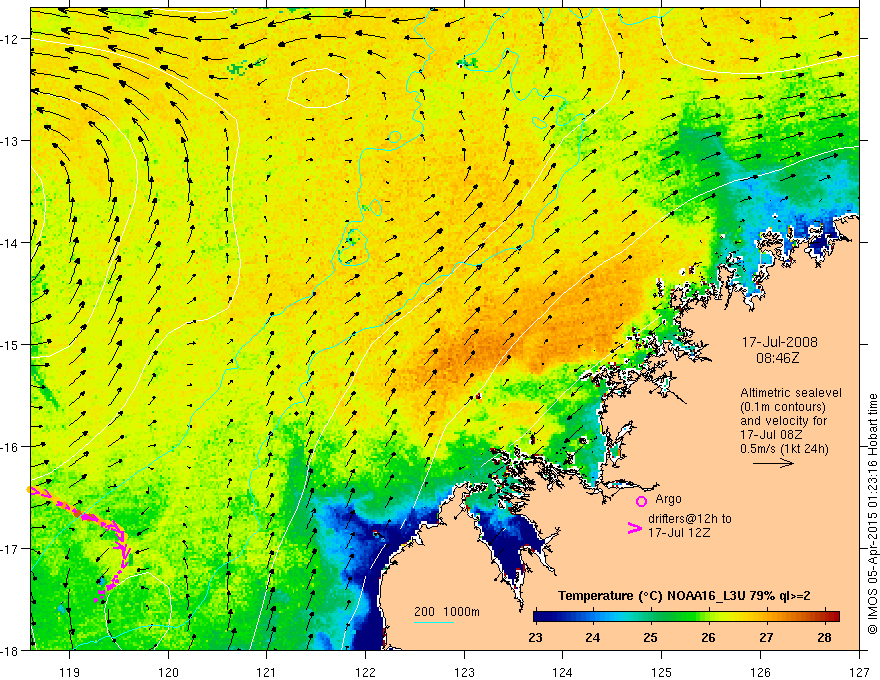Click the time text 08:46Z

tap(777, 357)
